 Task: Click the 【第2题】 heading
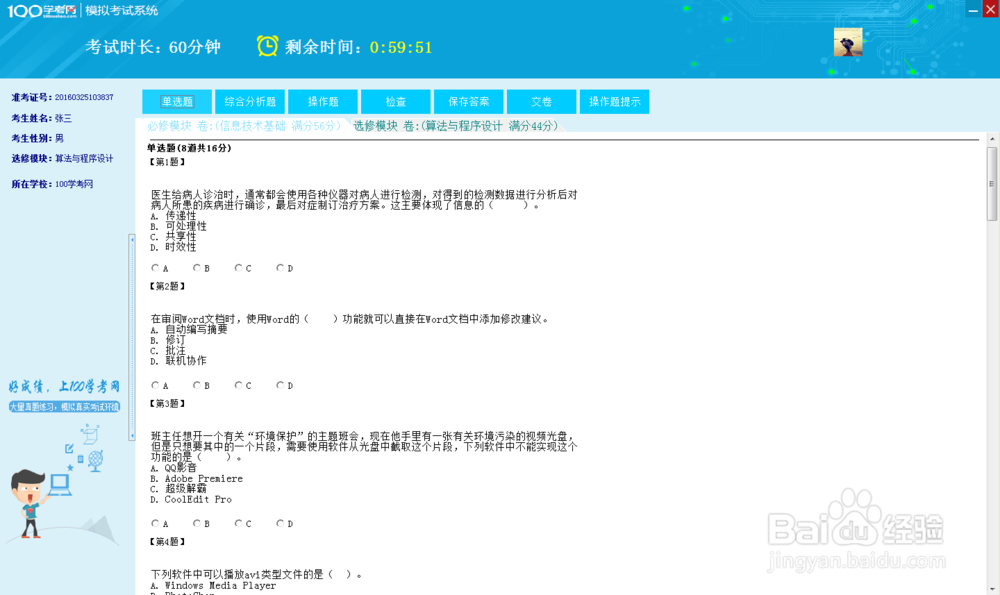coord(167,286)
